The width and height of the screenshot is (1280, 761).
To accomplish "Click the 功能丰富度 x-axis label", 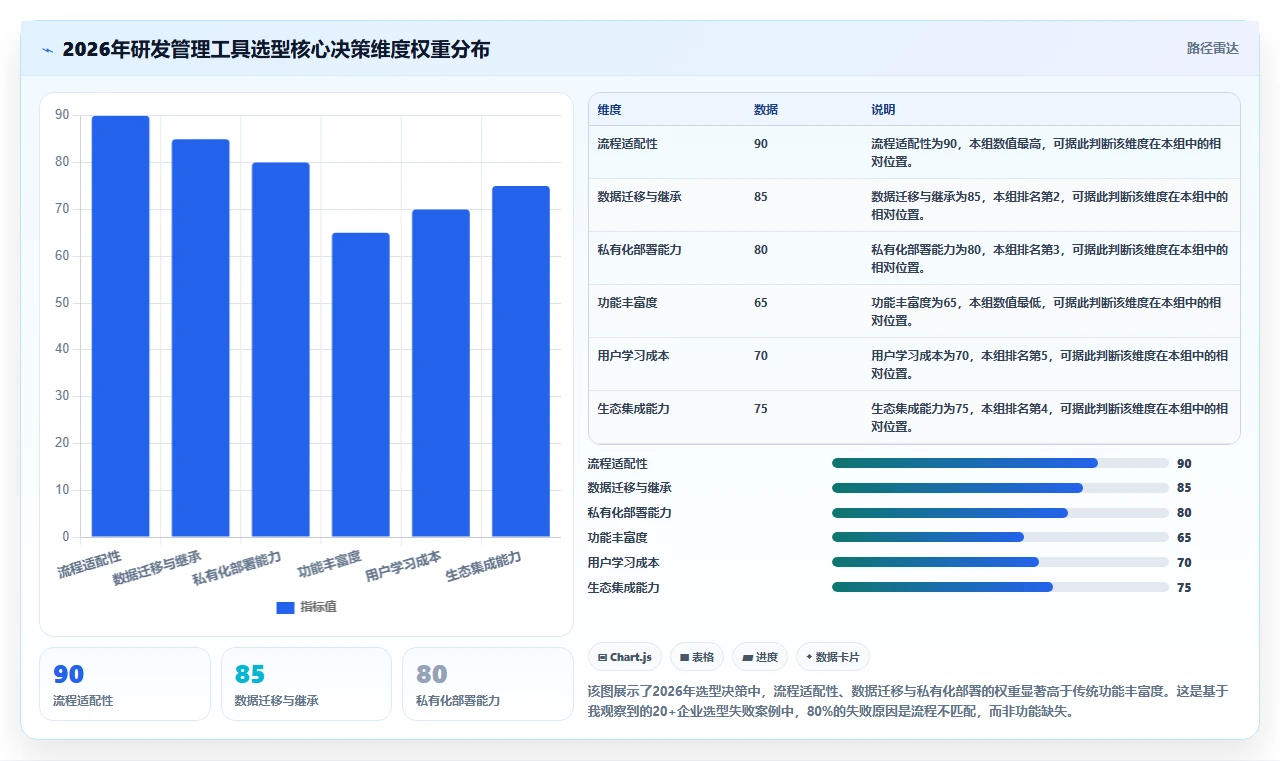I will [x=330, y=564].
